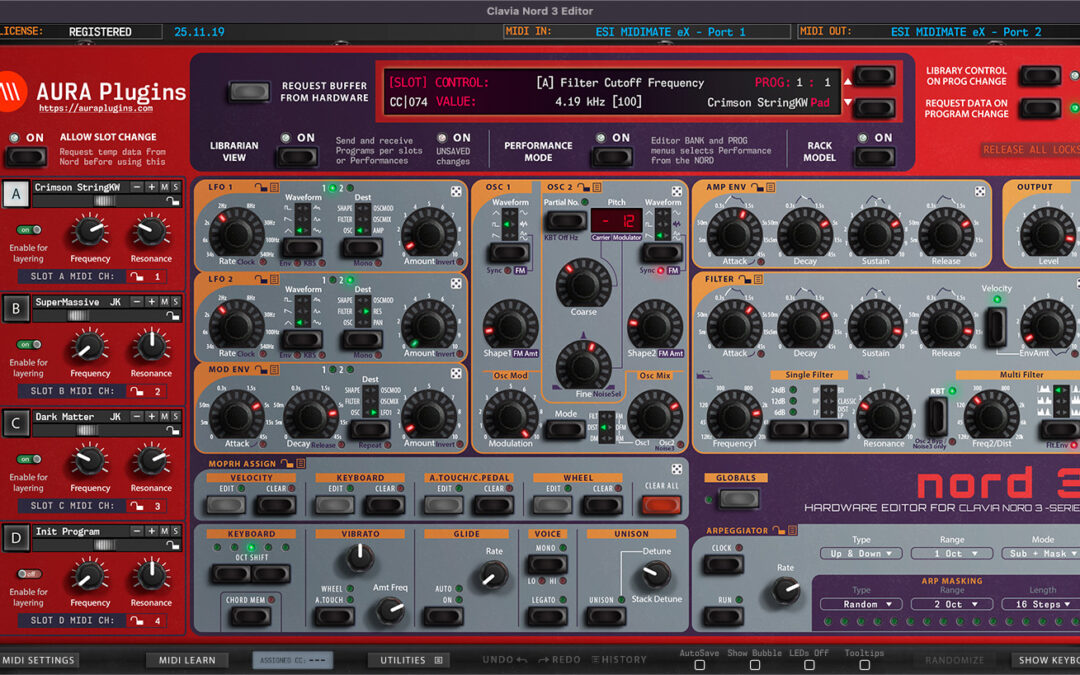Viewport: 1080px width, 675px height.
Task: Open the Arp Masking Length dropdown showing 16 Steps
Action: [x=1040, y=604]
